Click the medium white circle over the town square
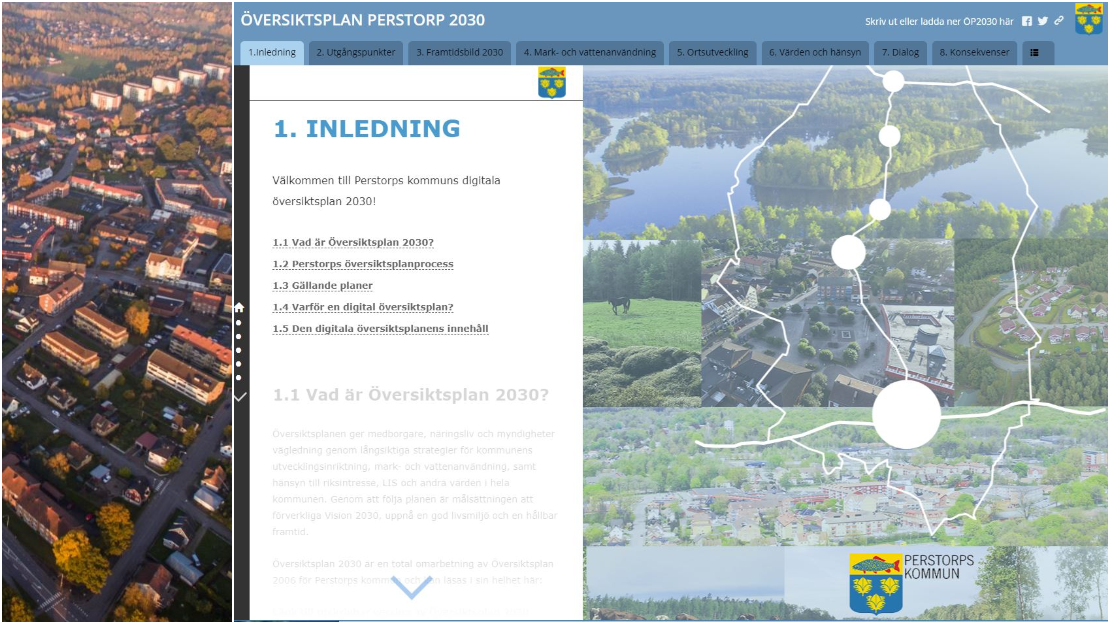This screenshot has width=1110, height=624. coord(848,252)
